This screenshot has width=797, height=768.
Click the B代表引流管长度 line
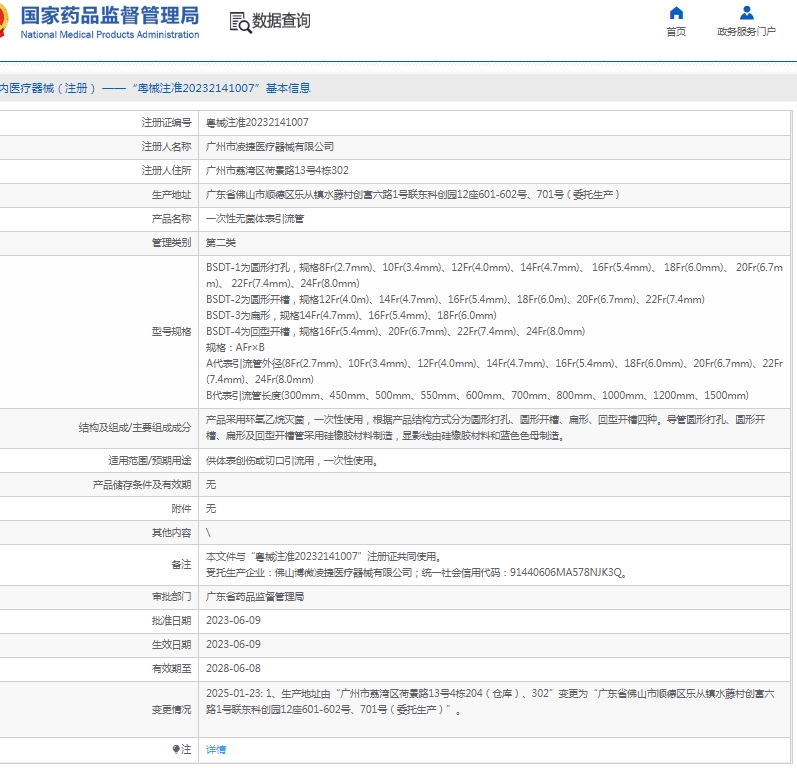point(477,395)
